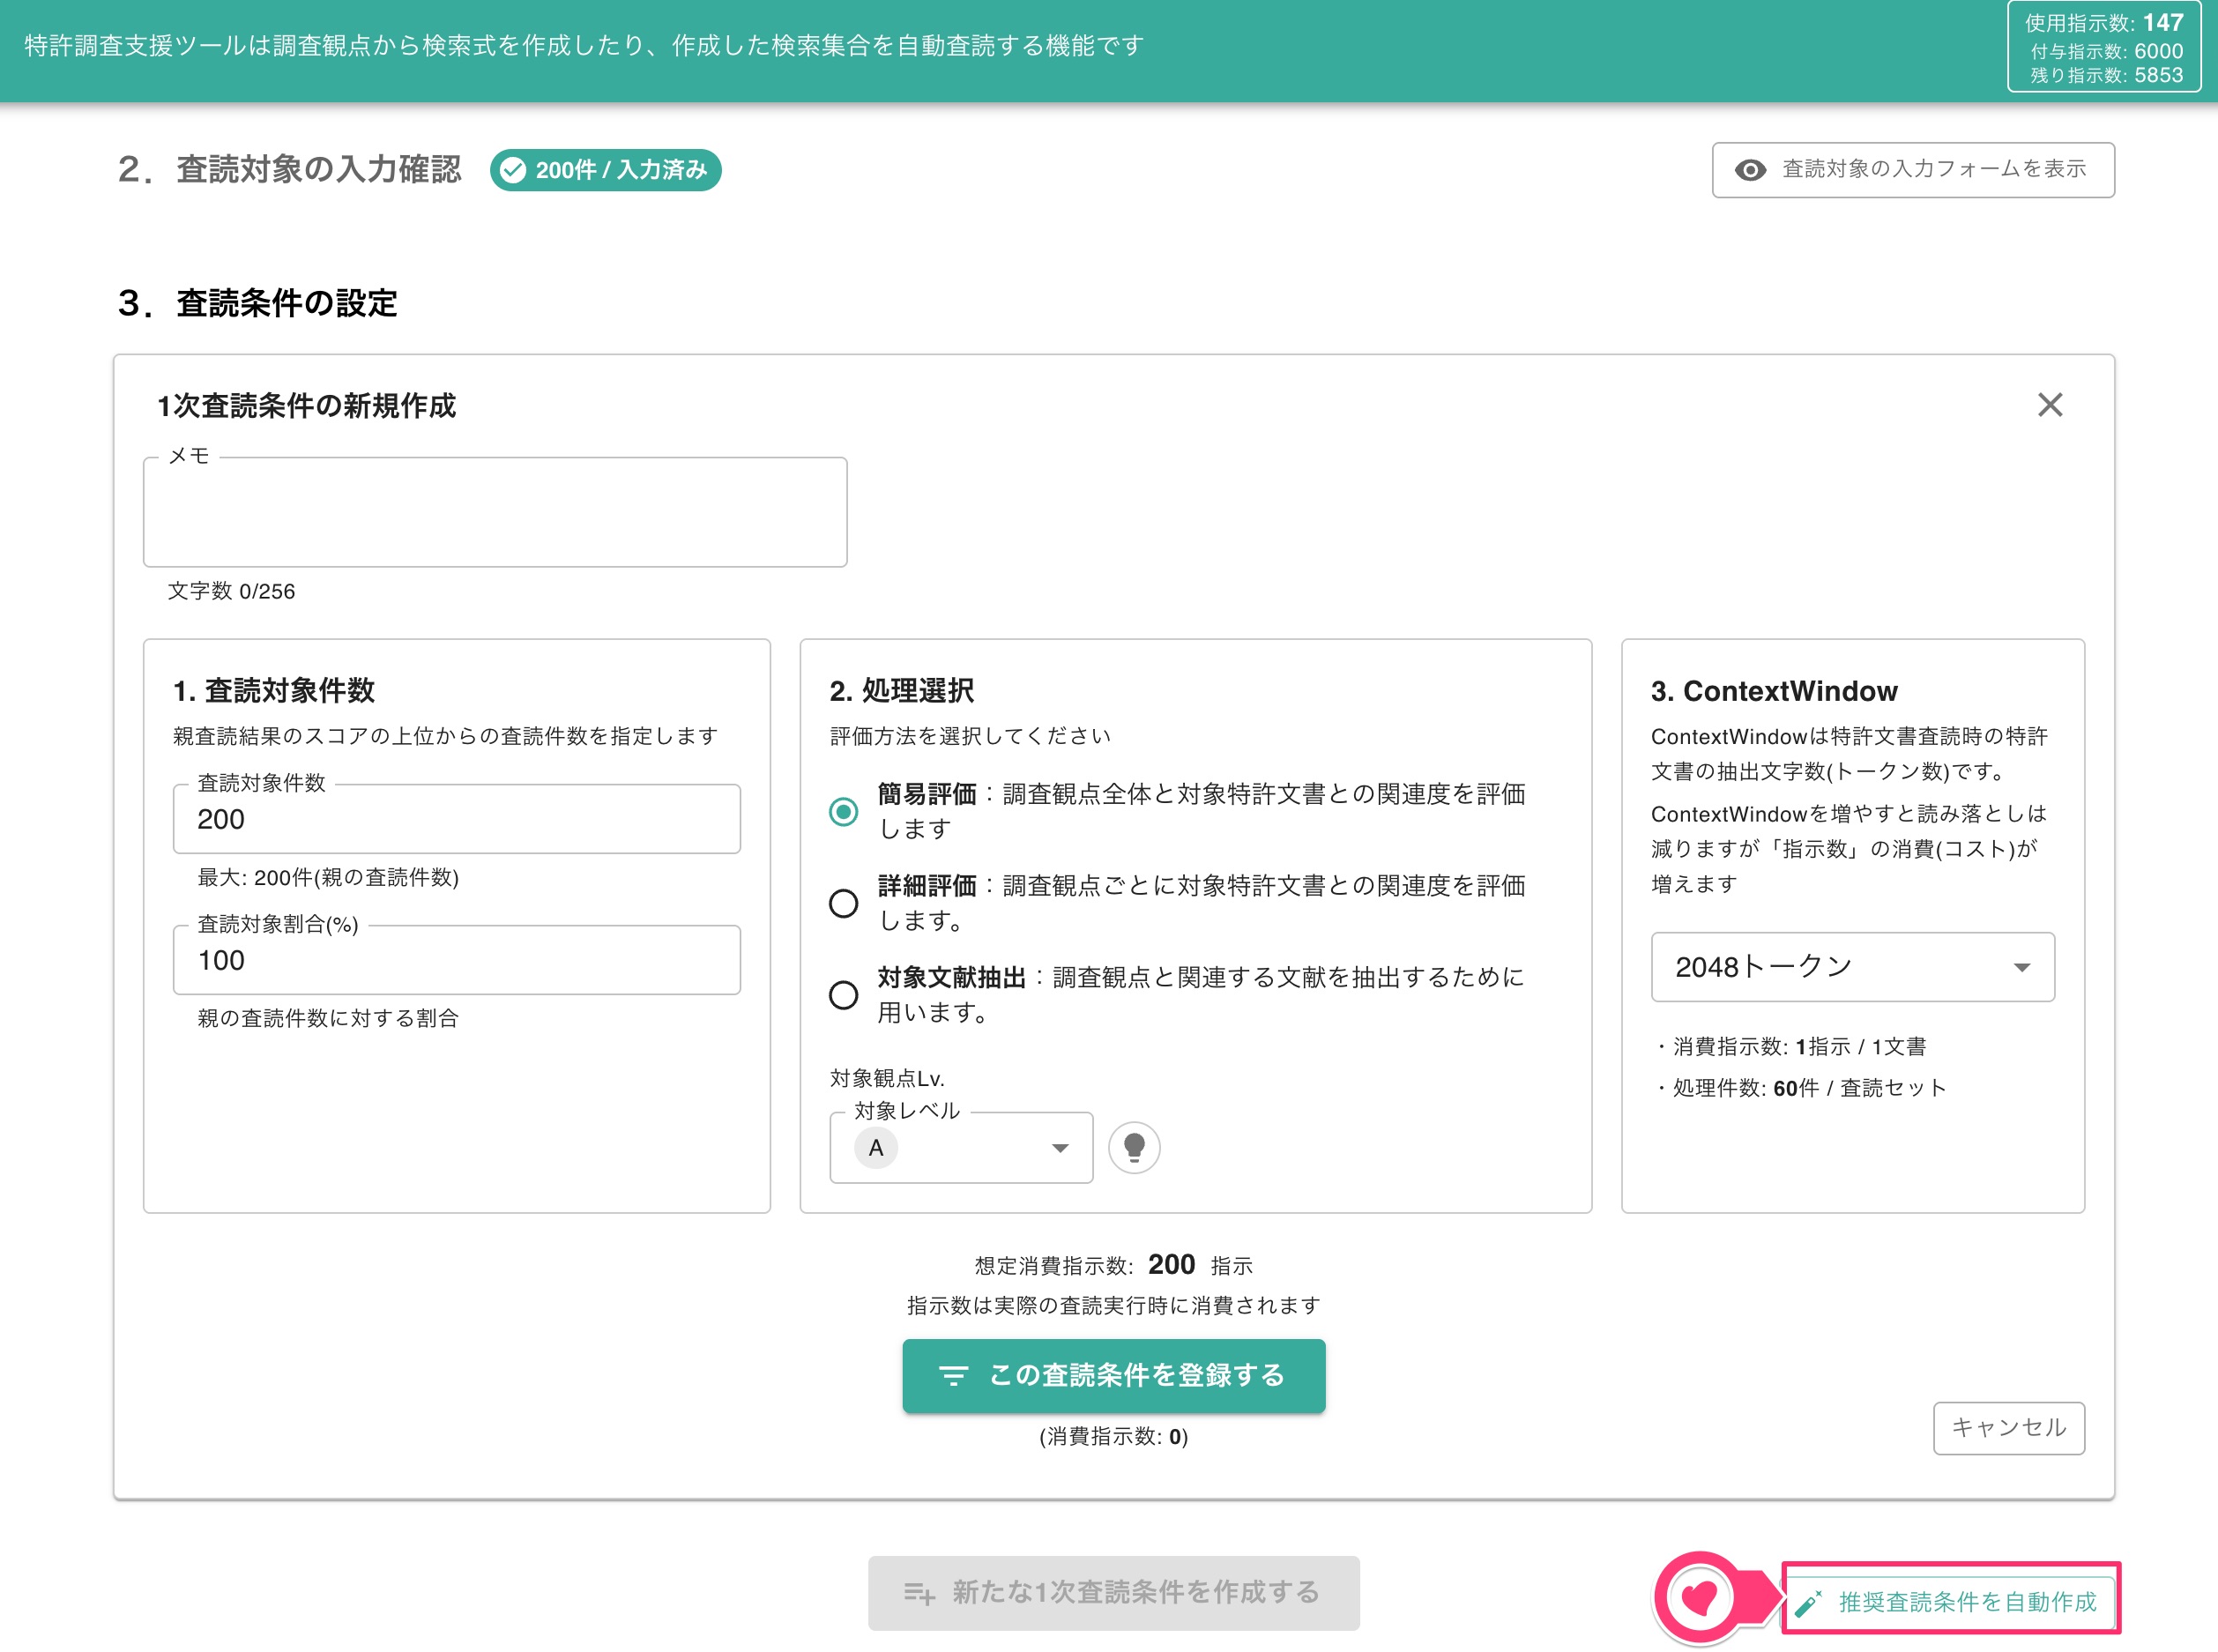Click the 対象観点Lv. label
The image size is (2218, 1652).
[x=887, y=1078]
